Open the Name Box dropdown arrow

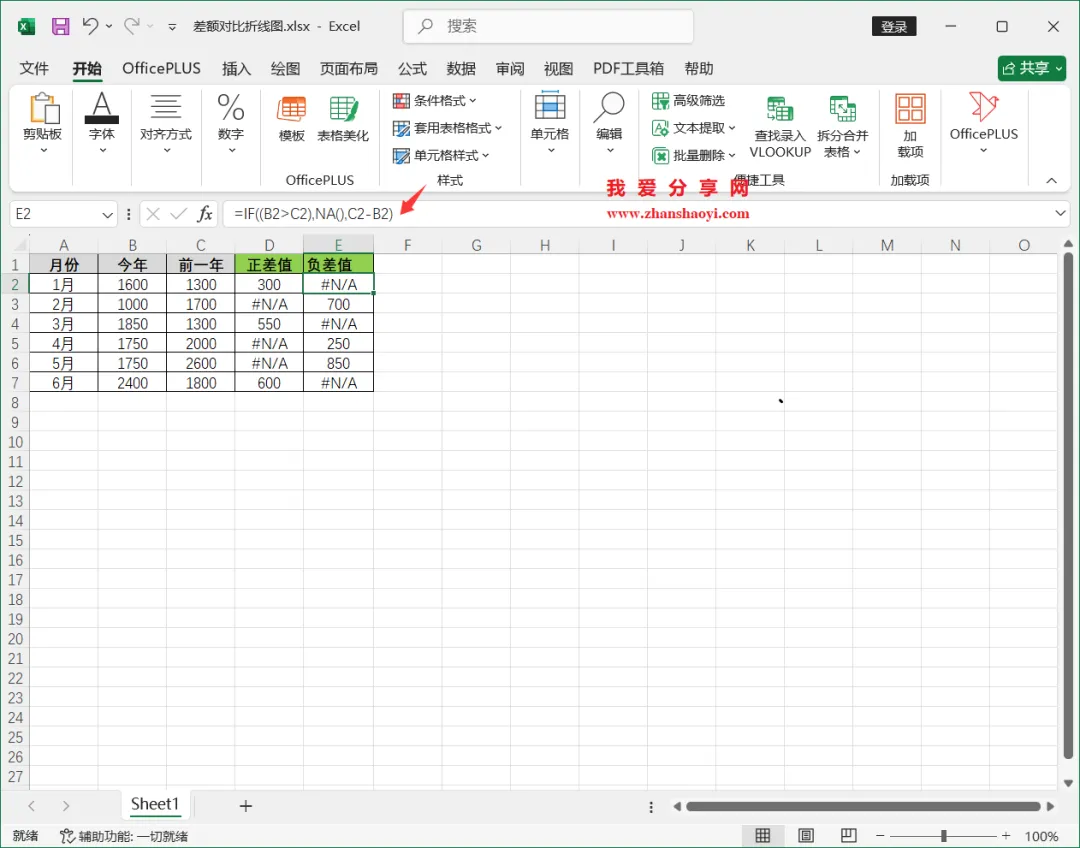(107, 214)
